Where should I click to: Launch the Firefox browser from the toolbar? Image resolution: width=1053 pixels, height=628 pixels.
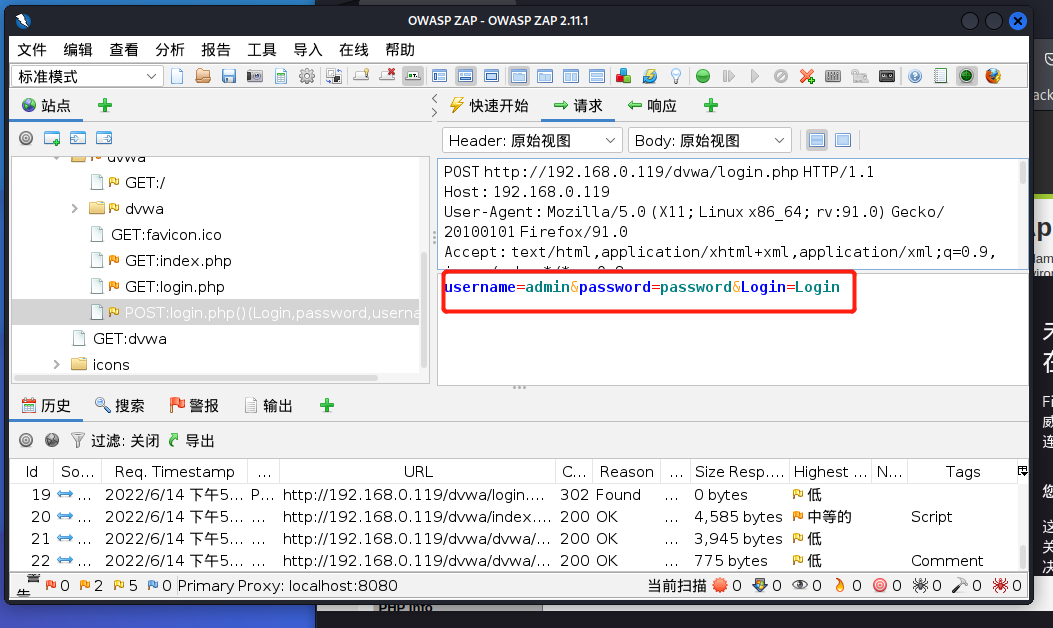tap(993, 77)
